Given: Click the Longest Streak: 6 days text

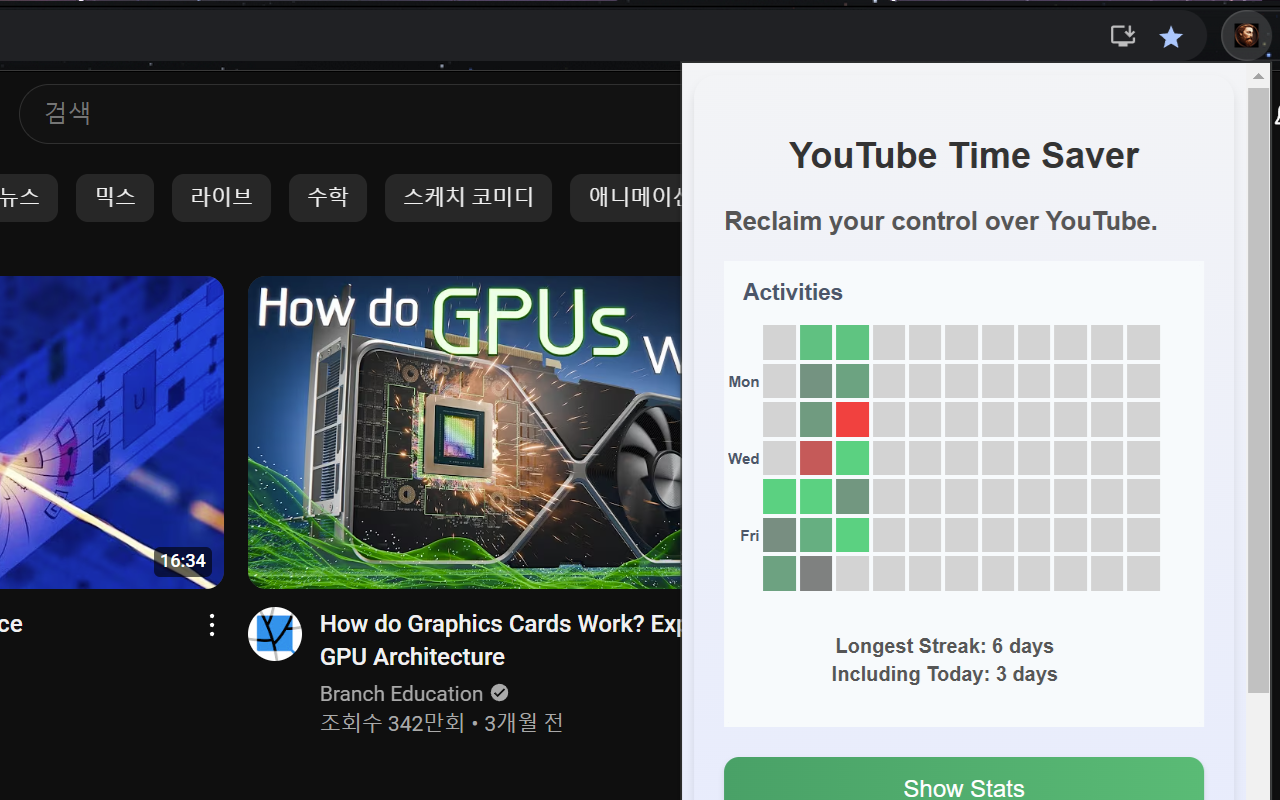Looking at the screenshot, I should click(944, 646).
